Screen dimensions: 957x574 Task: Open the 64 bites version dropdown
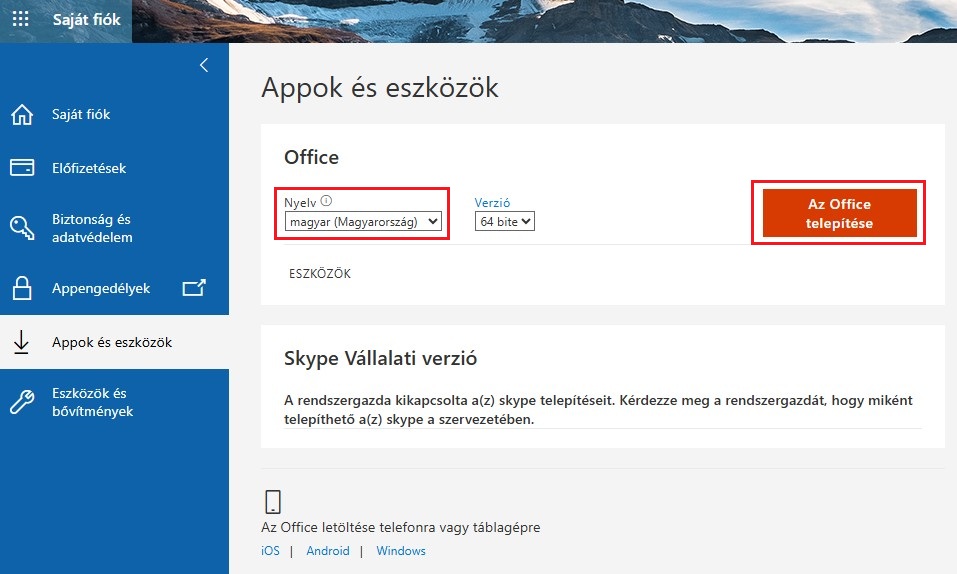point(505,222)
